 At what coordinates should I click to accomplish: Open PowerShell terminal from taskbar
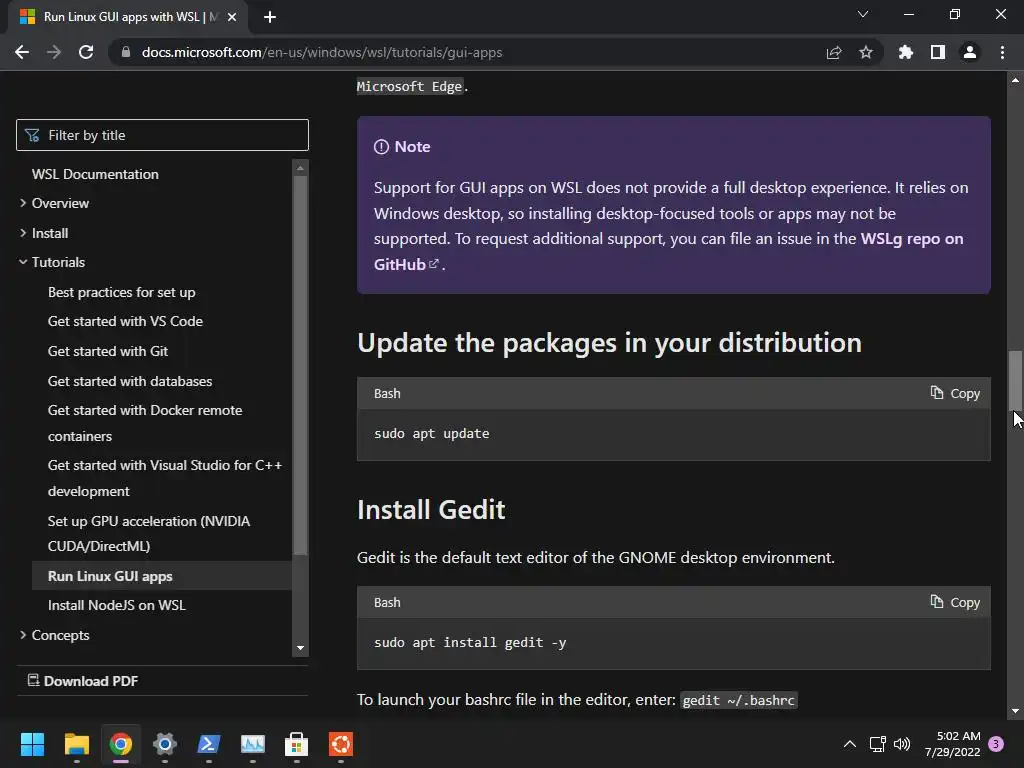click(209, 744)
